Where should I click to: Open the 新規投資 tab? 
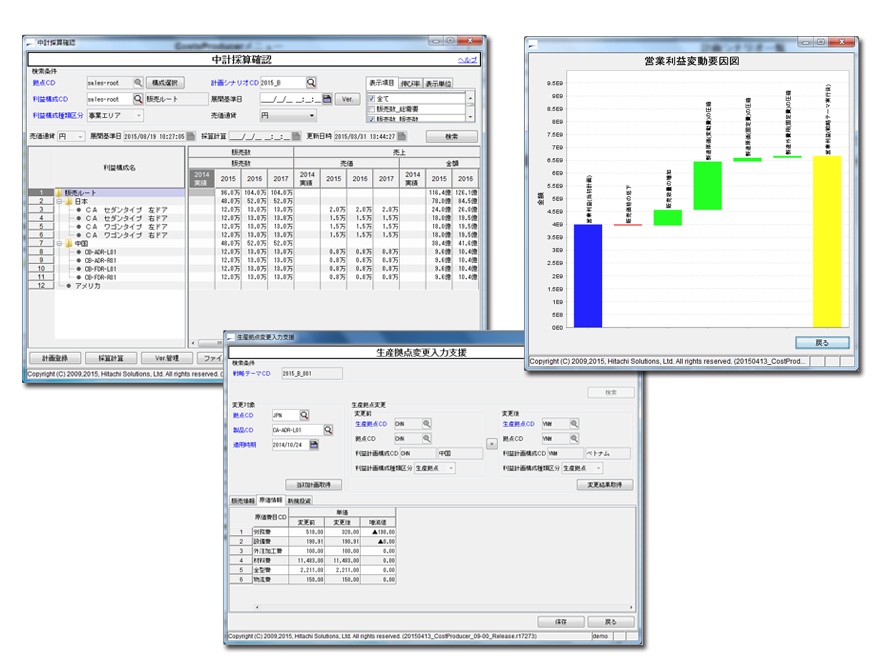click(x=299, y=501)
